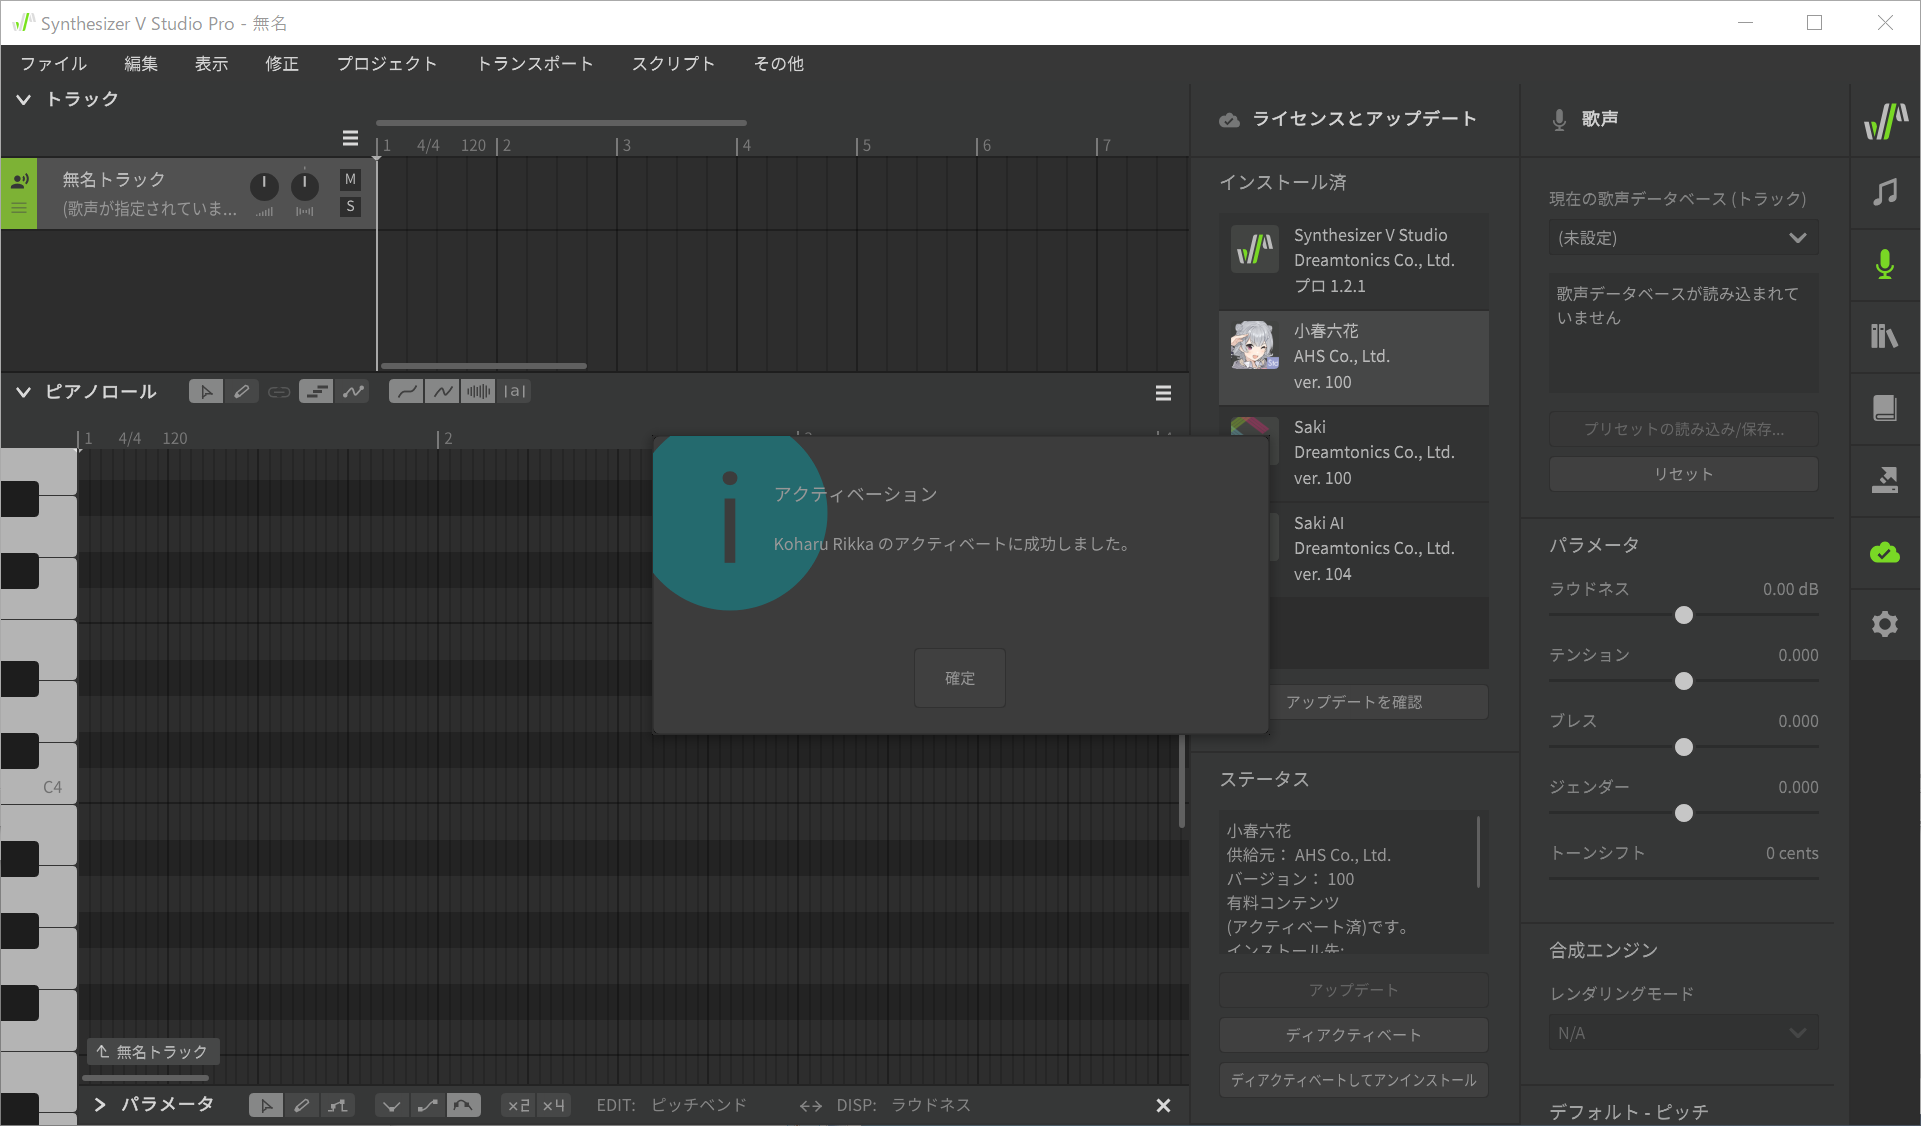Open the render panel (export icon) in sidebar
The image size is (1921, 1126).
point(1885,480)
